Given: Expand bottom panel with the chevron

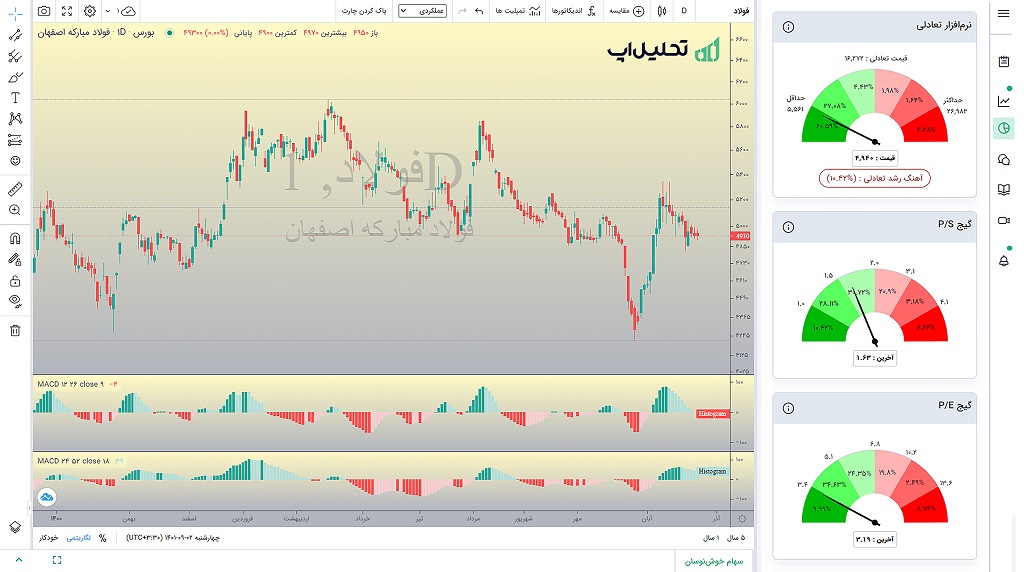Looking at the screenshot, I should (18, 560).
